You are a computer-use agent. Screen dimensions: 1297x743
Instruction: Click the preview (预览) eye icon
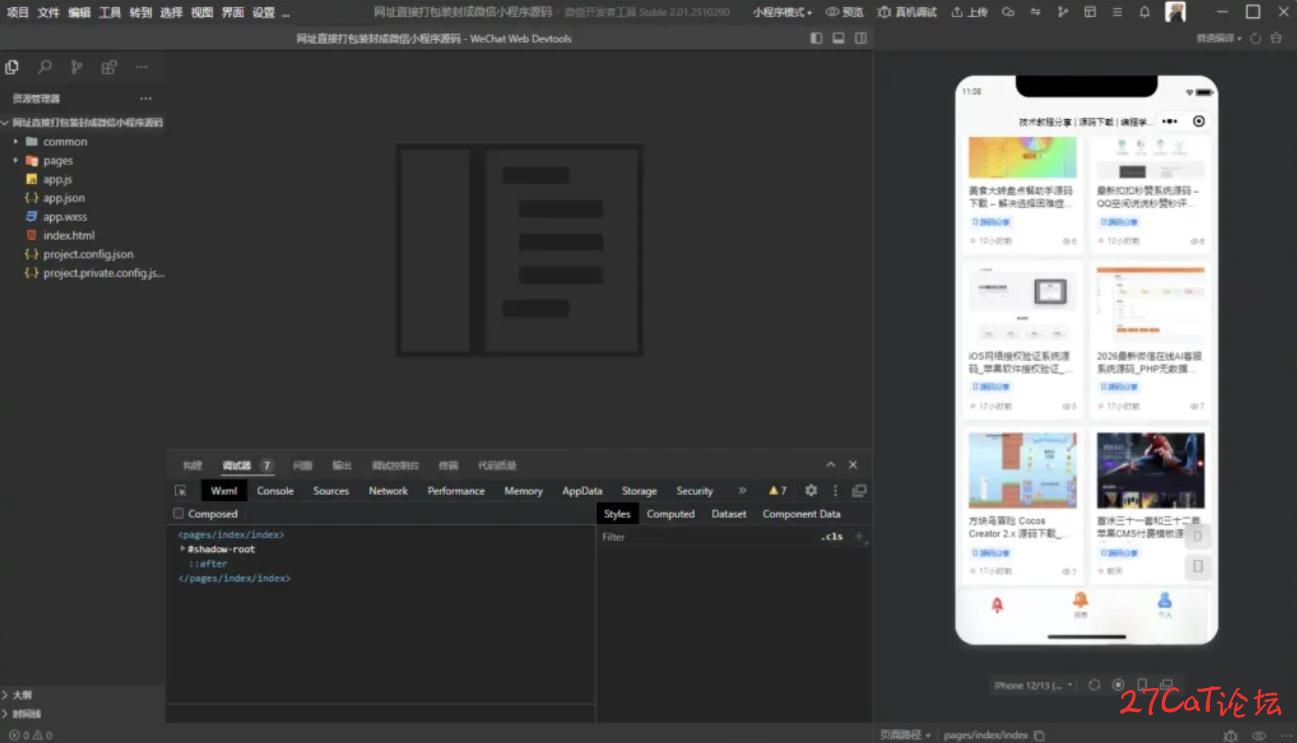tap(844, 12)
